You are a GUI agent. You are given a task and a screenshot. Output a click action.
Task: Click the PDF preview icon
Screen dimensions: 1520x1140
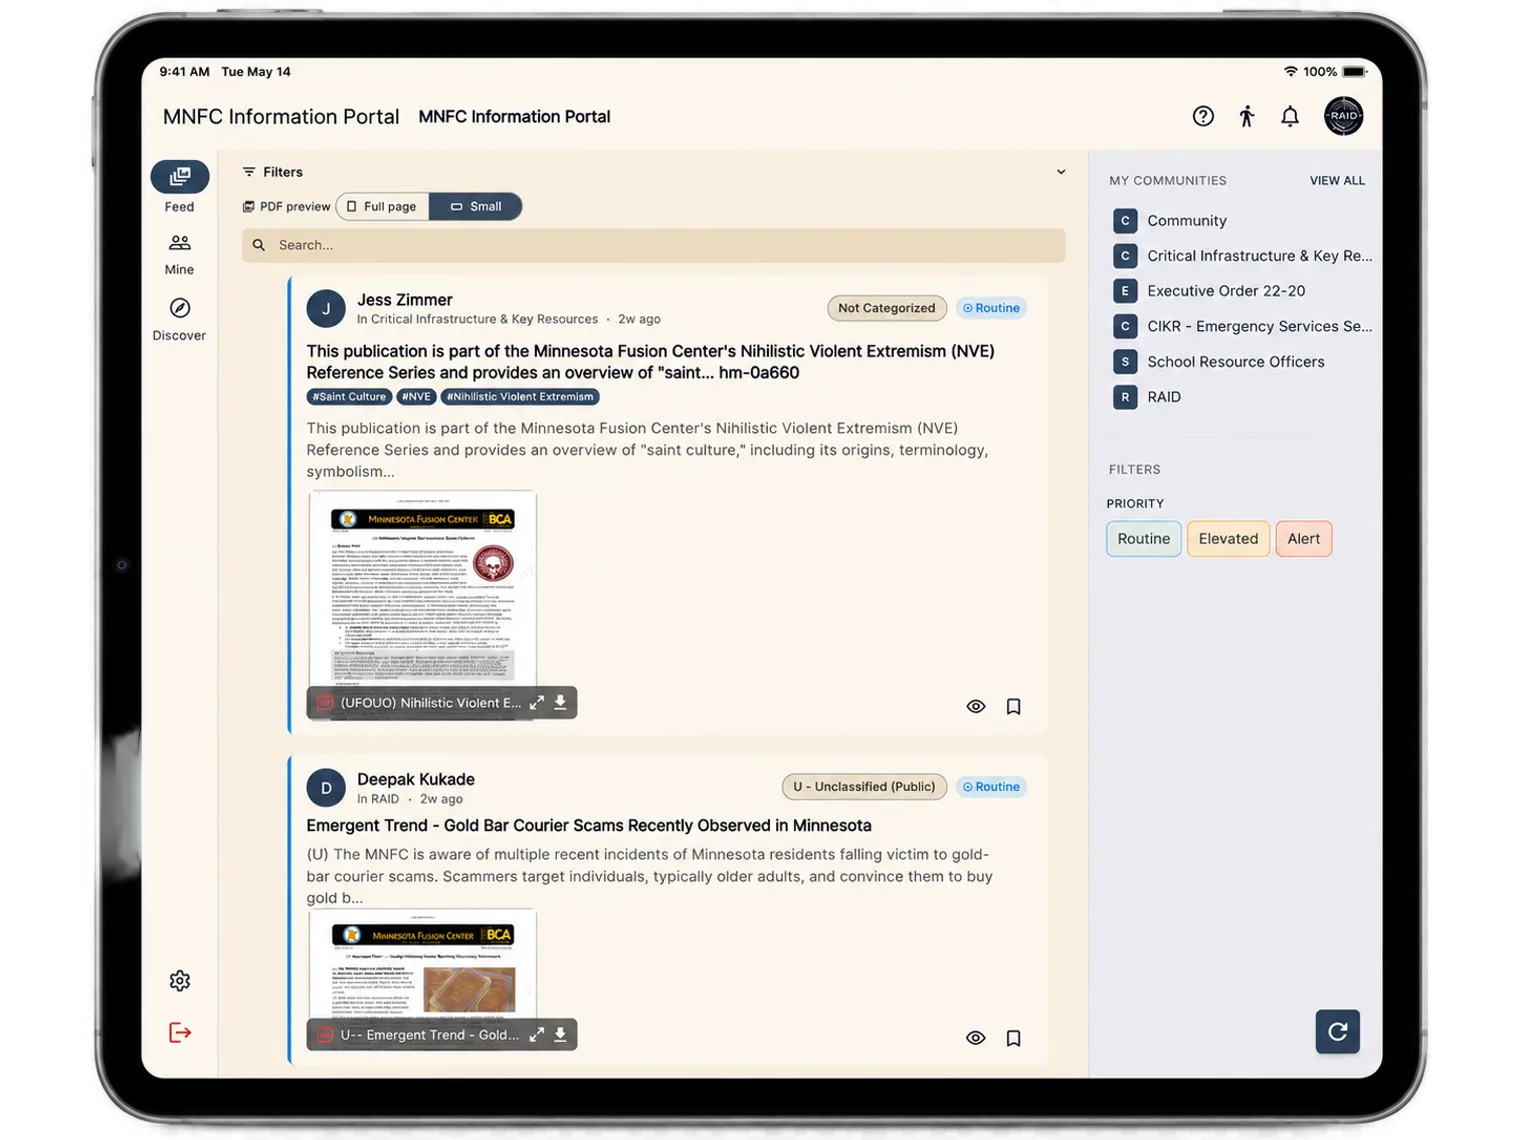coord(249,207)
